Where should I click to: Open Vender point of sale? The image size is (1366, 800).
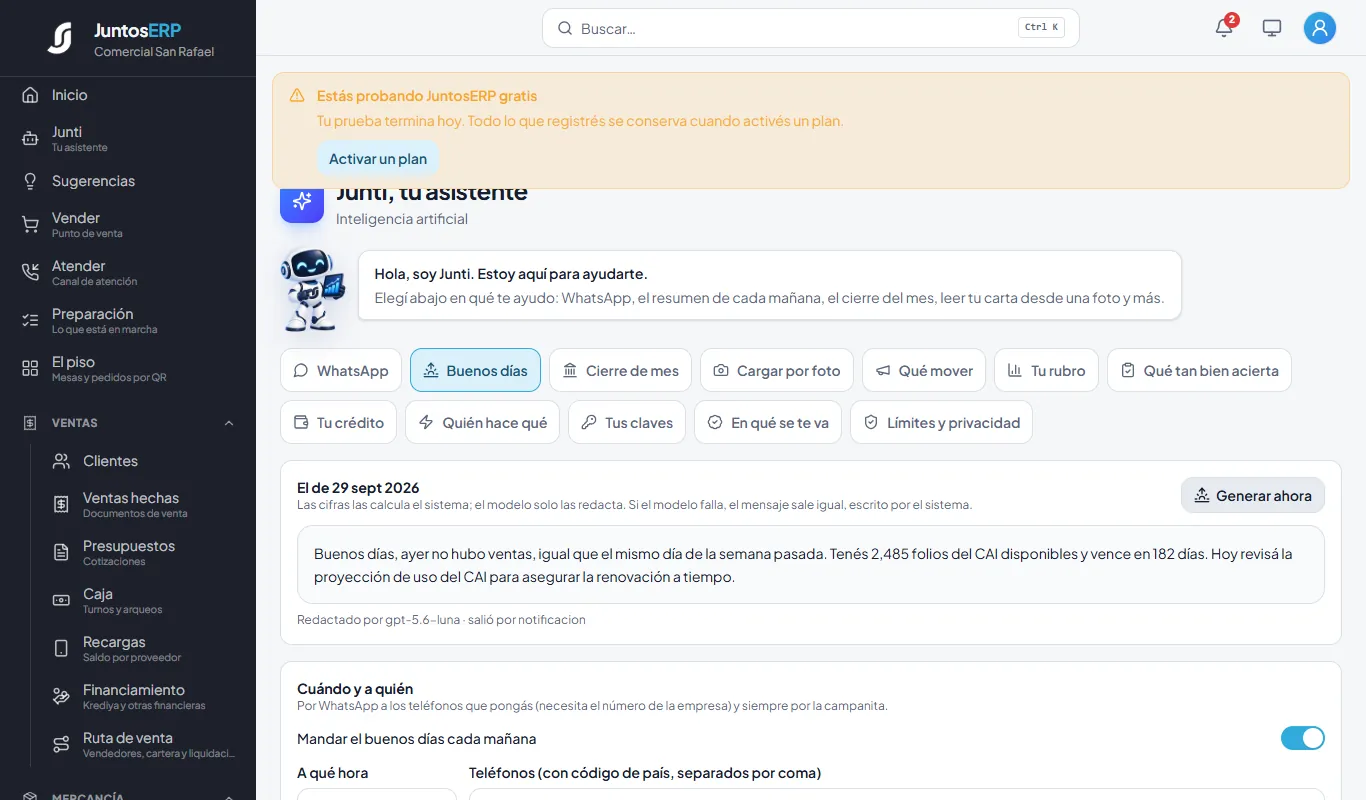[128, 224]
